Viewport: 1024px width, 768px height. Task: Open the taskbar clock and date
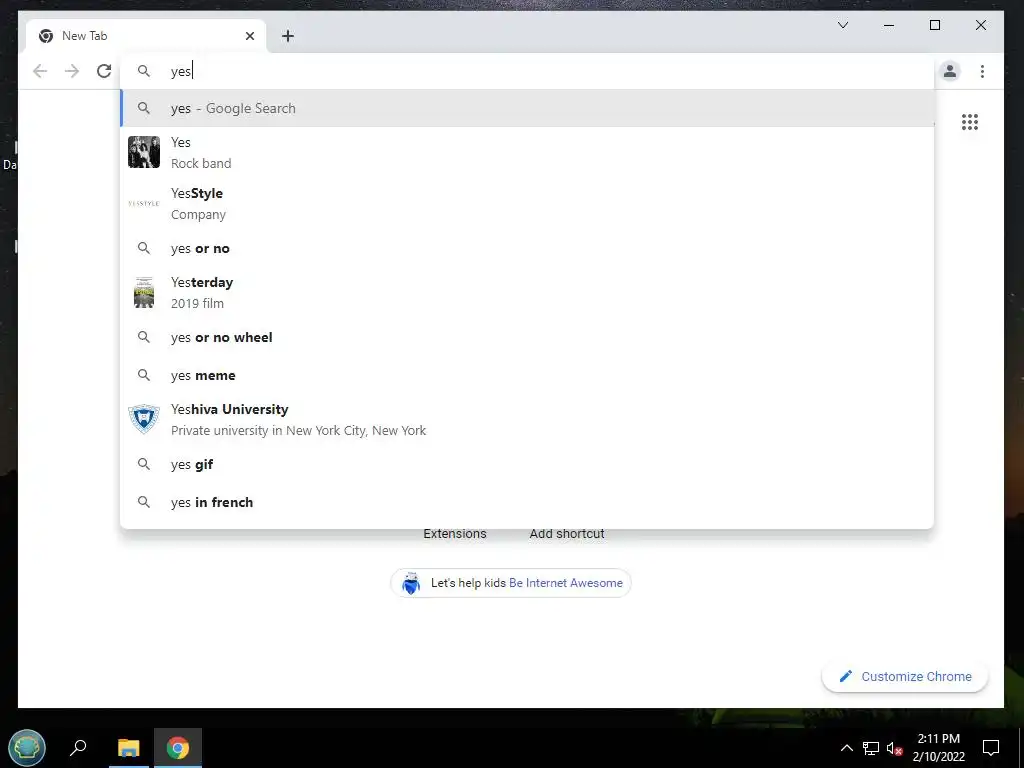(x=938, y=748)
